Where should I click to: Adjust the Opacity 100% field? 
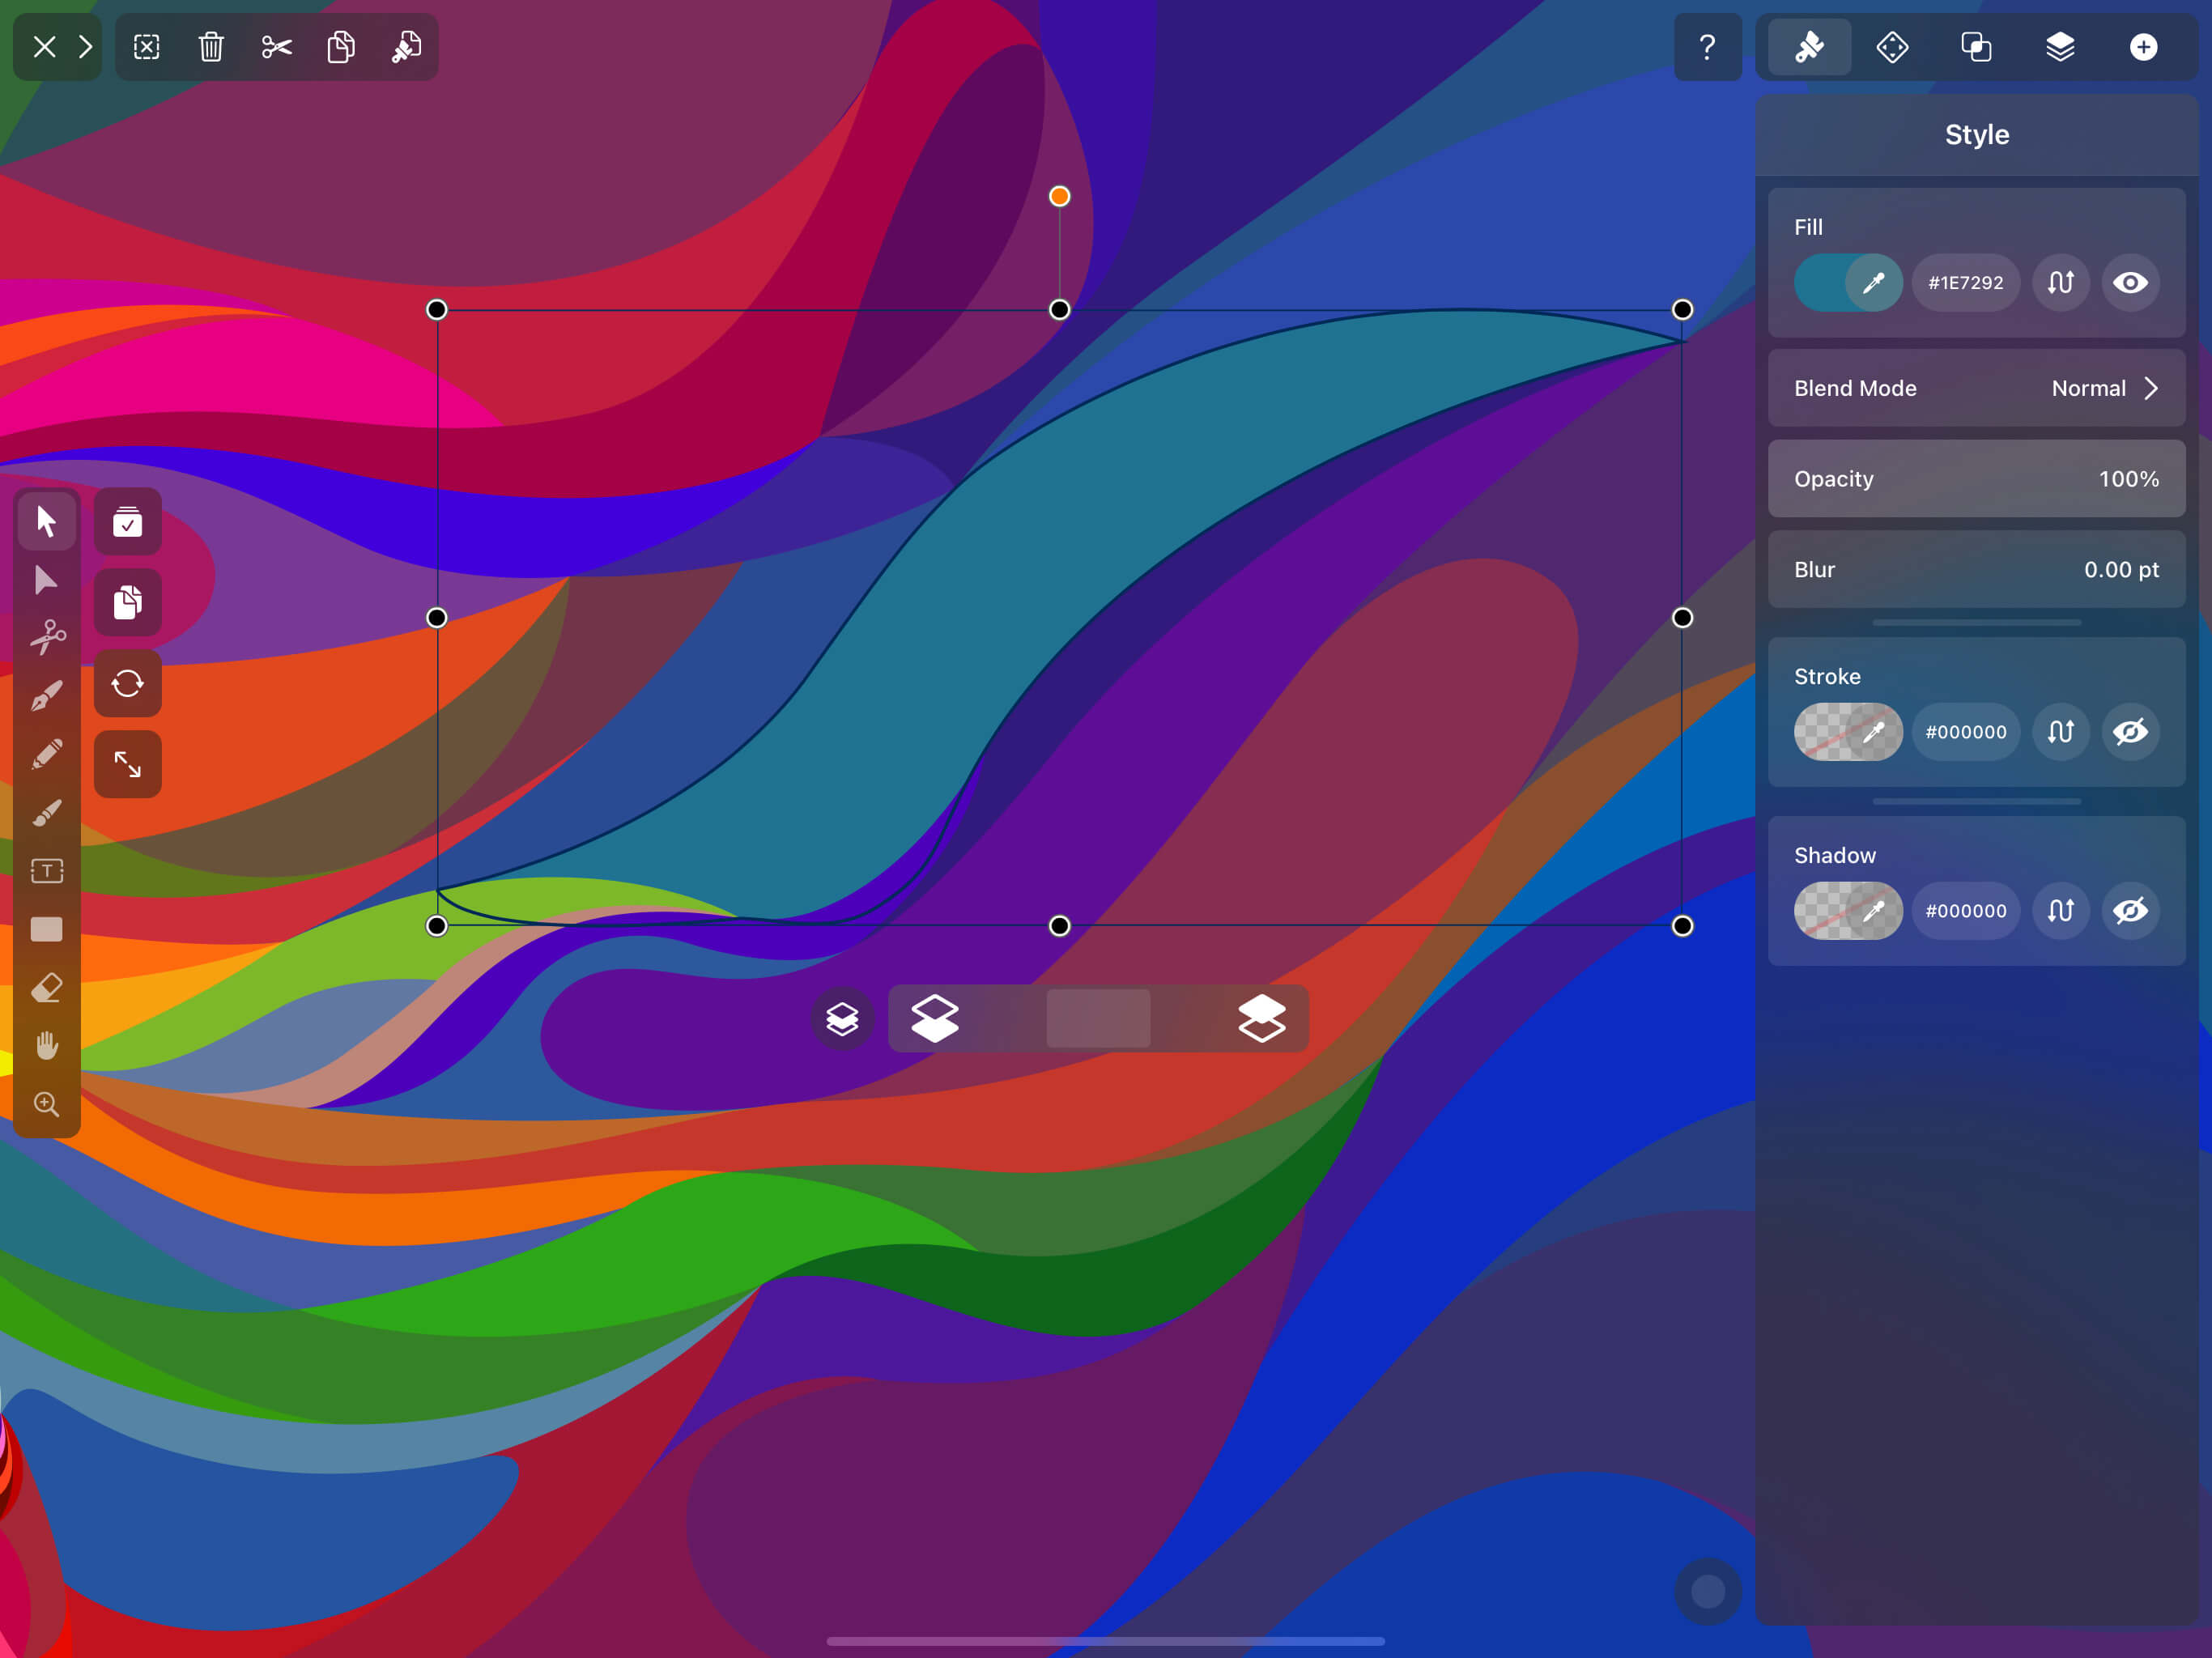pyautogui.click(x=1976, y=479)
